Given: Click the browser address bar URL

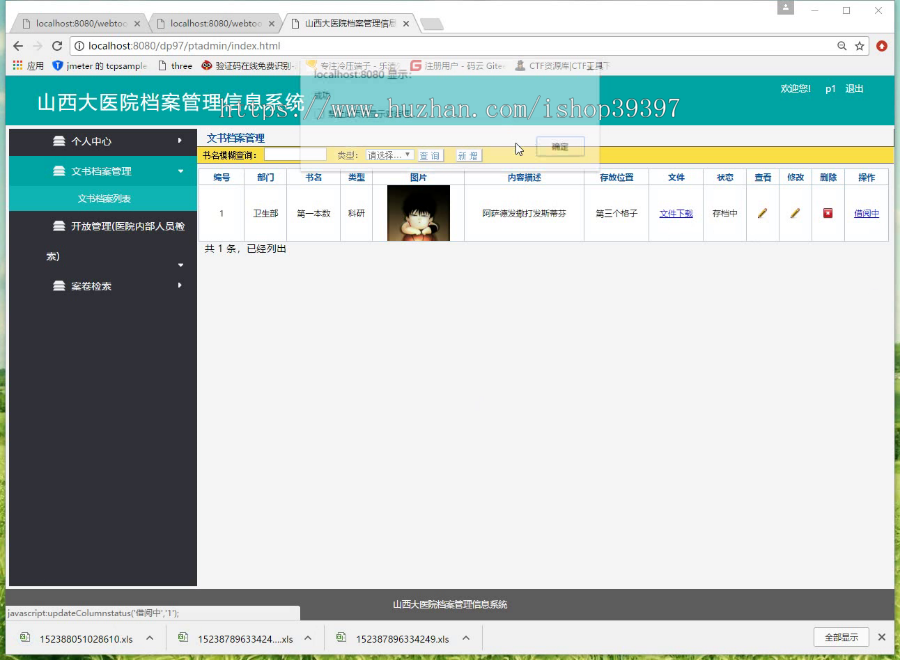Looking at the screenshot, I should click(x=184, y=46).
